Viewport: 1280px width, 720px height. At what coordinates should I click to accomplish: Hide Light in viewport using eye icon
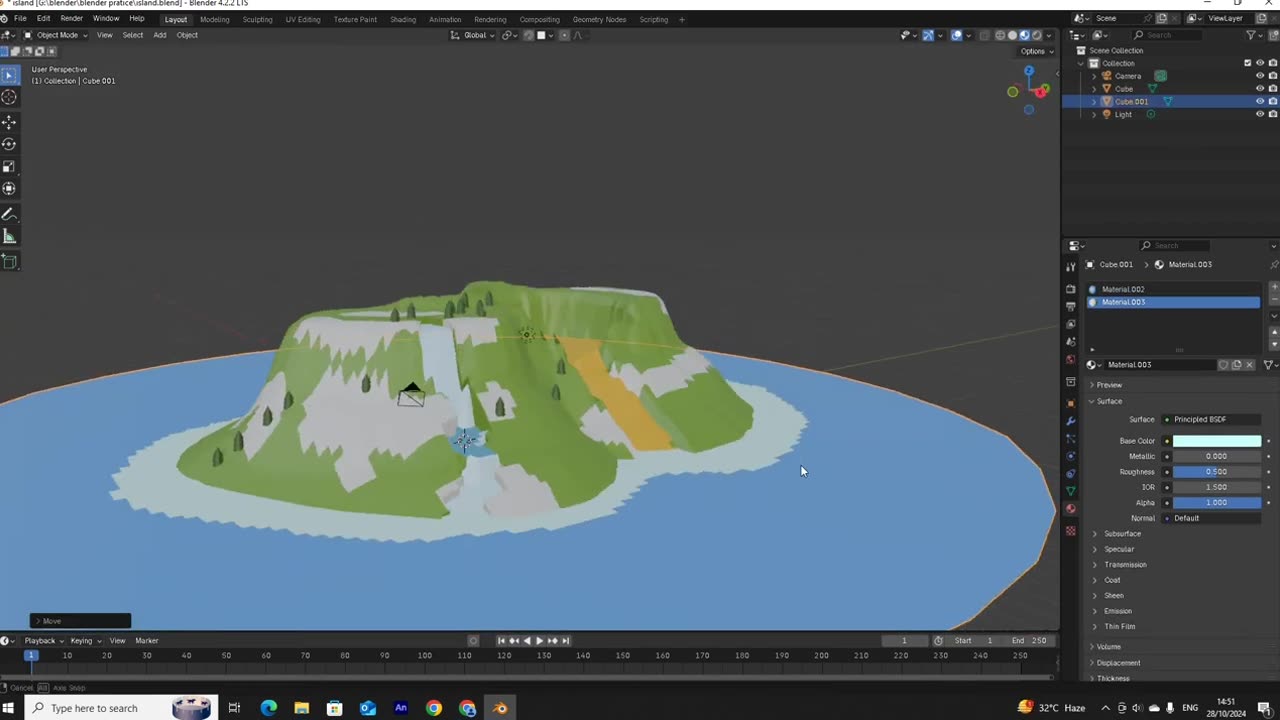(1260, 114)
